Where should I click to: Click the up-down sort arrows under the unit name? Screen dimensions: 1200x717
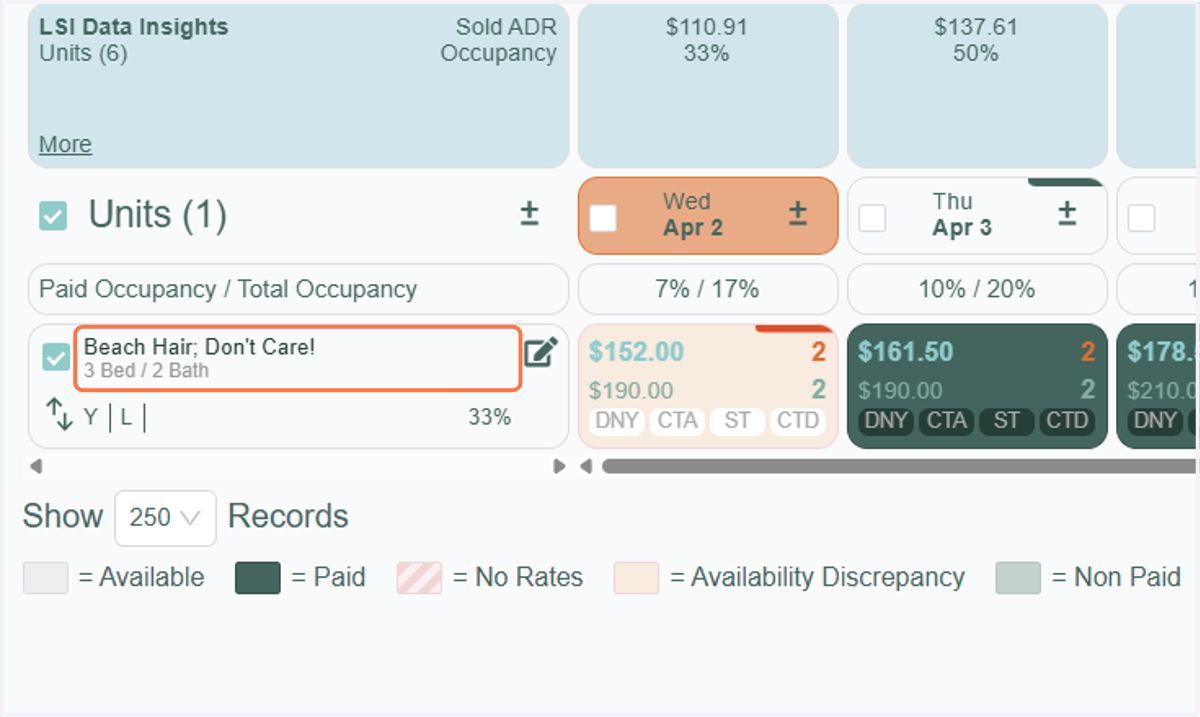pyautogui.click(x=59, y=415)
